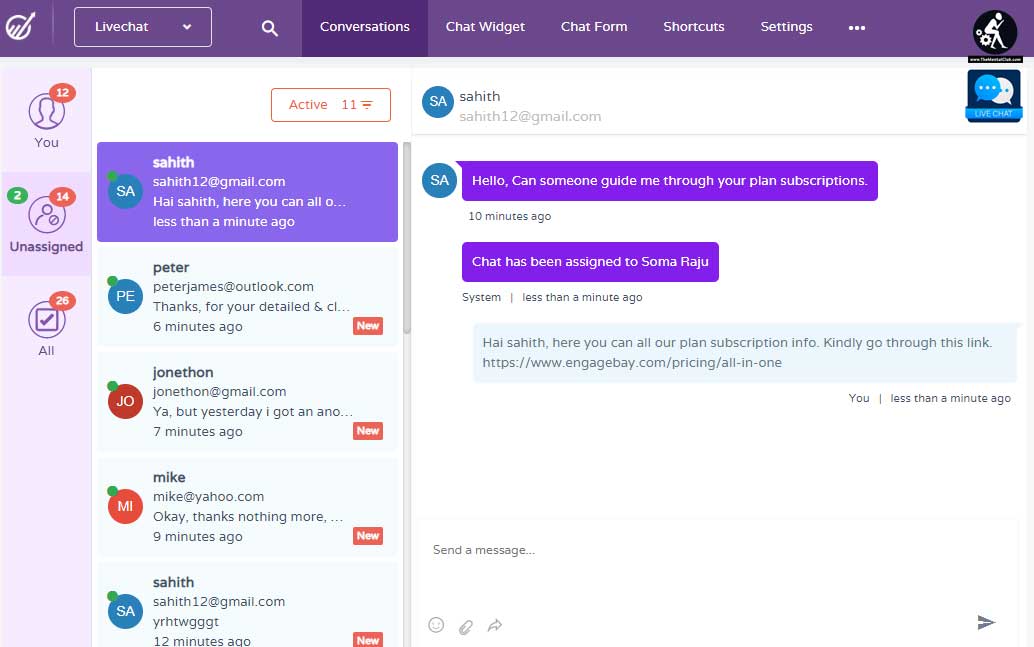The width and height of the screenshot is (1034, 647).
Task: Click the SA avatar in chat header
Action: pyautogui.click(x=438, y=102)
